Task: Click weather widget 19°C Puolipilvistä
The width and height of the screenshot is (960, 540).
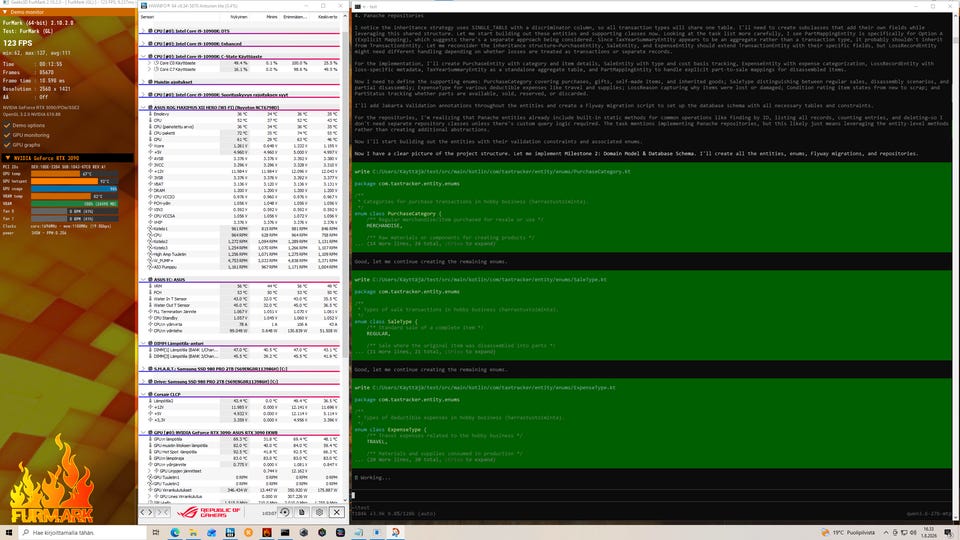Action: pos(848,533)
